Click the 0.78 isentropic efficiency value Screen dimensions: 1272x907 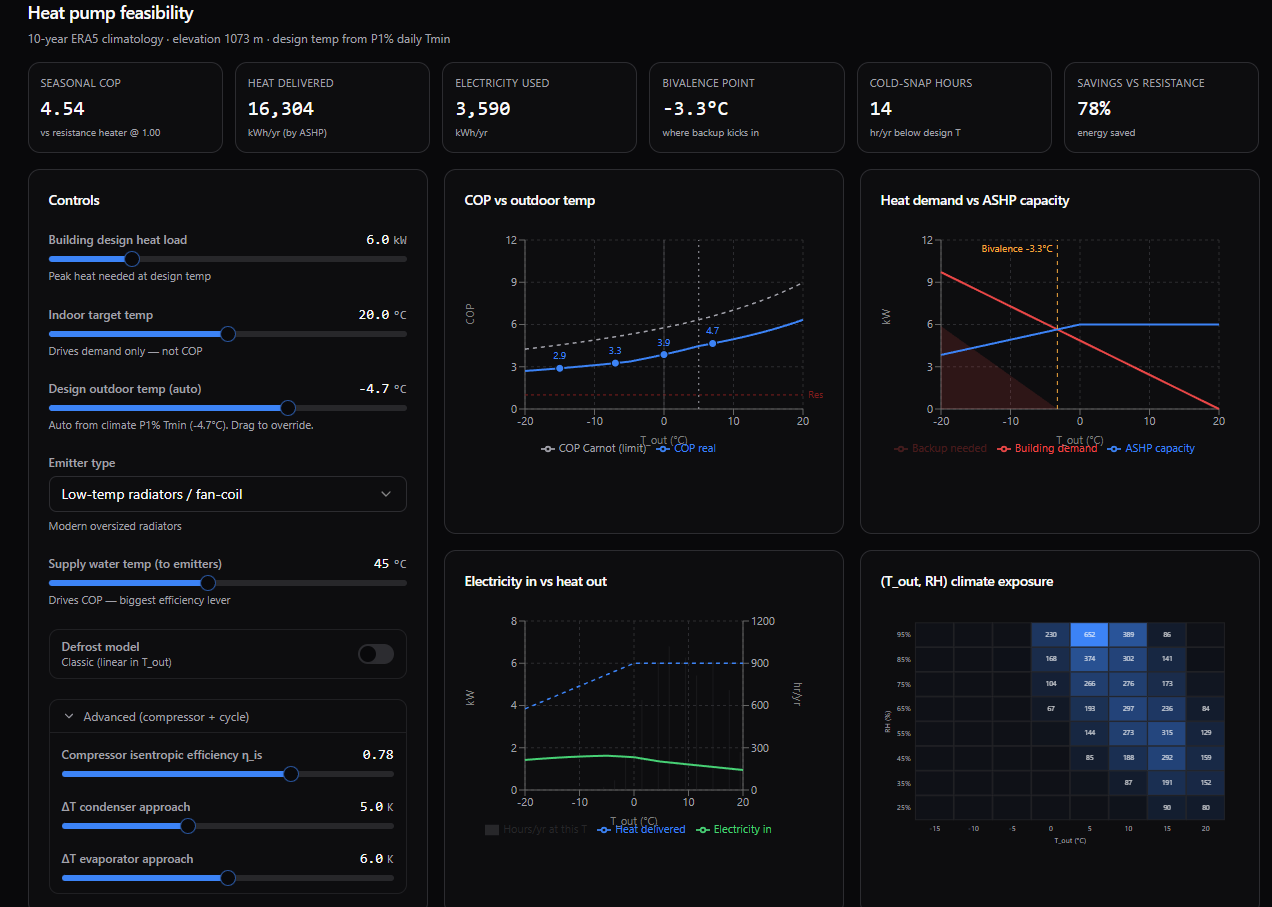point(378,755)
